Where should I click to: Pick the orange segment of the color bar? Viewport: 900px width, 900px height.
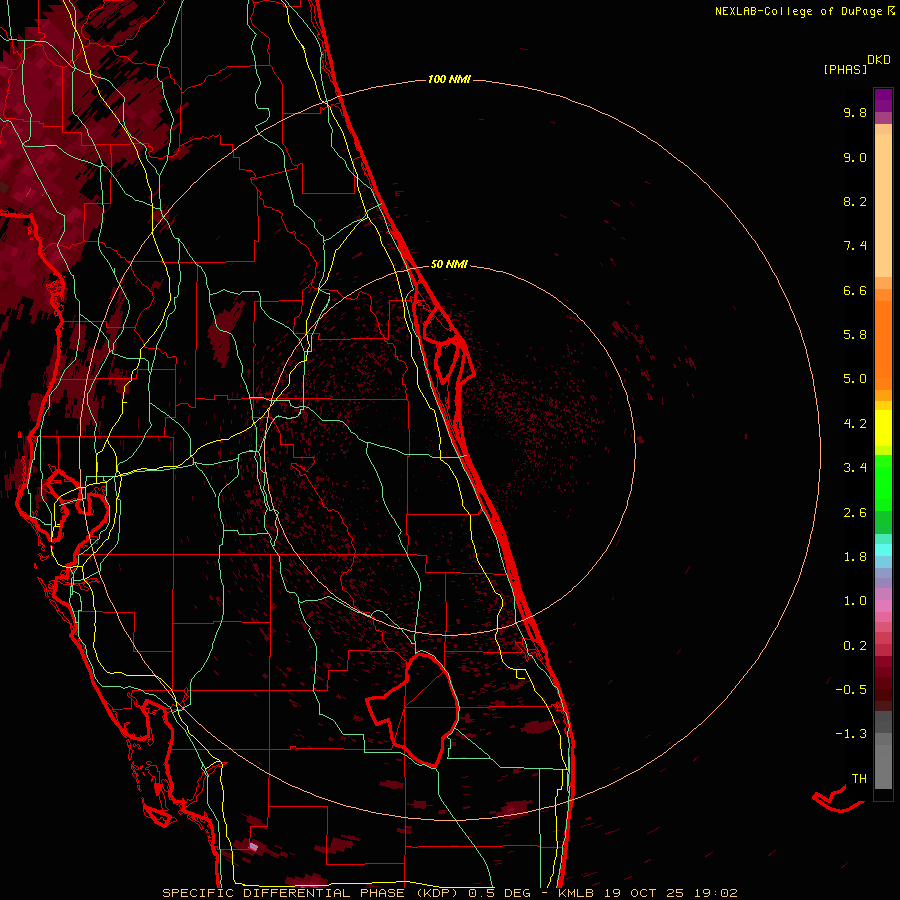click(x=883, y=344)
